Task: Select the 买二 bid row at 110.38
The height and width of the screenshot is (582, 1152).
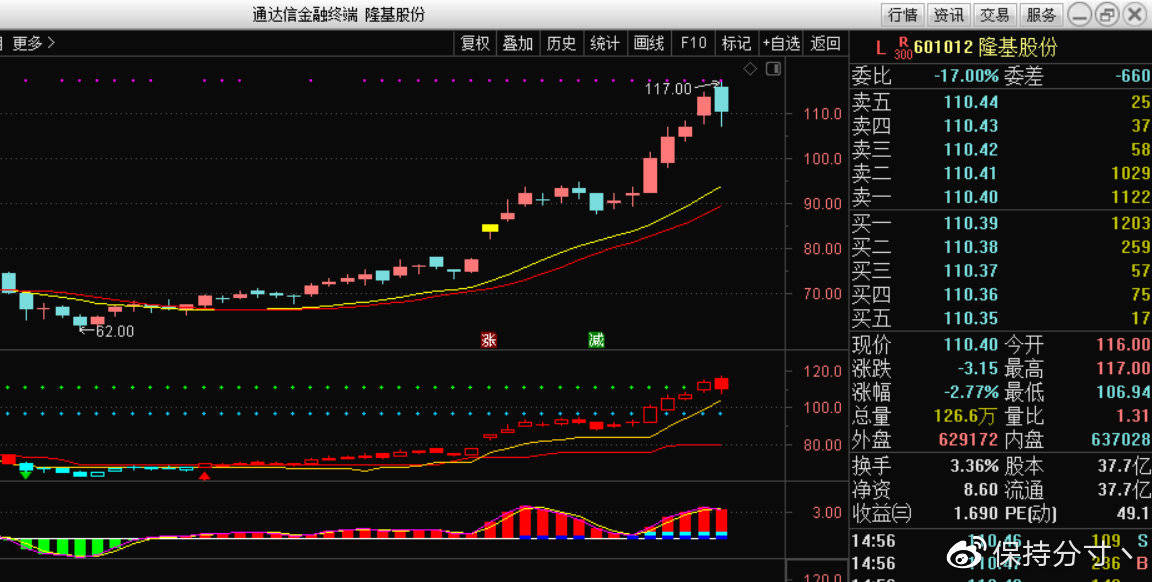Action: click(1001, 247)
